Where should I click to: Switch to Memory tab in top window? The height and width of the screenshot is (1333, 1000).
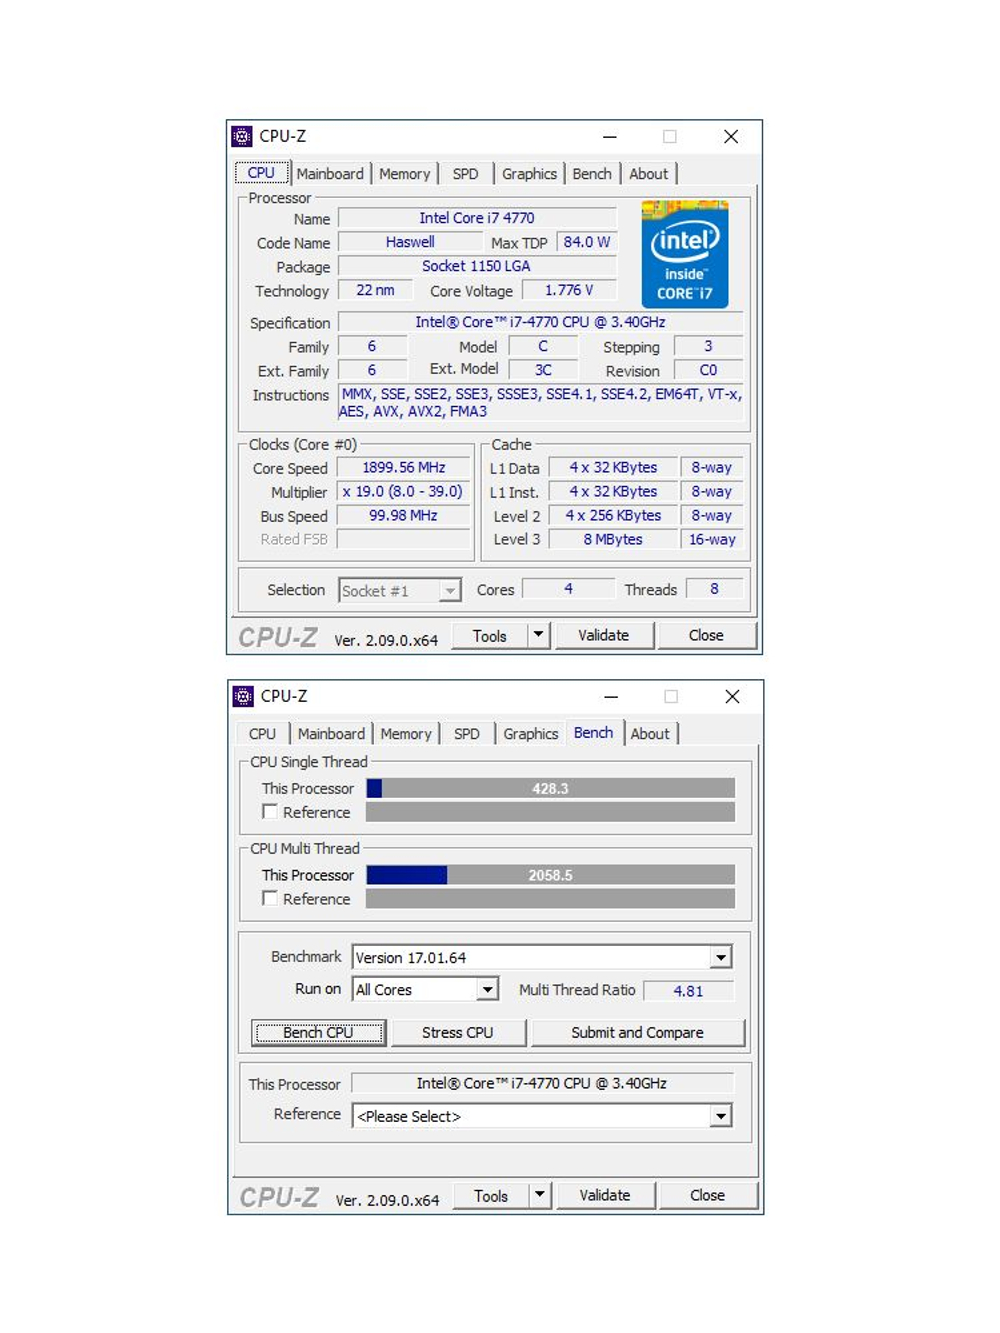[404, 174]
